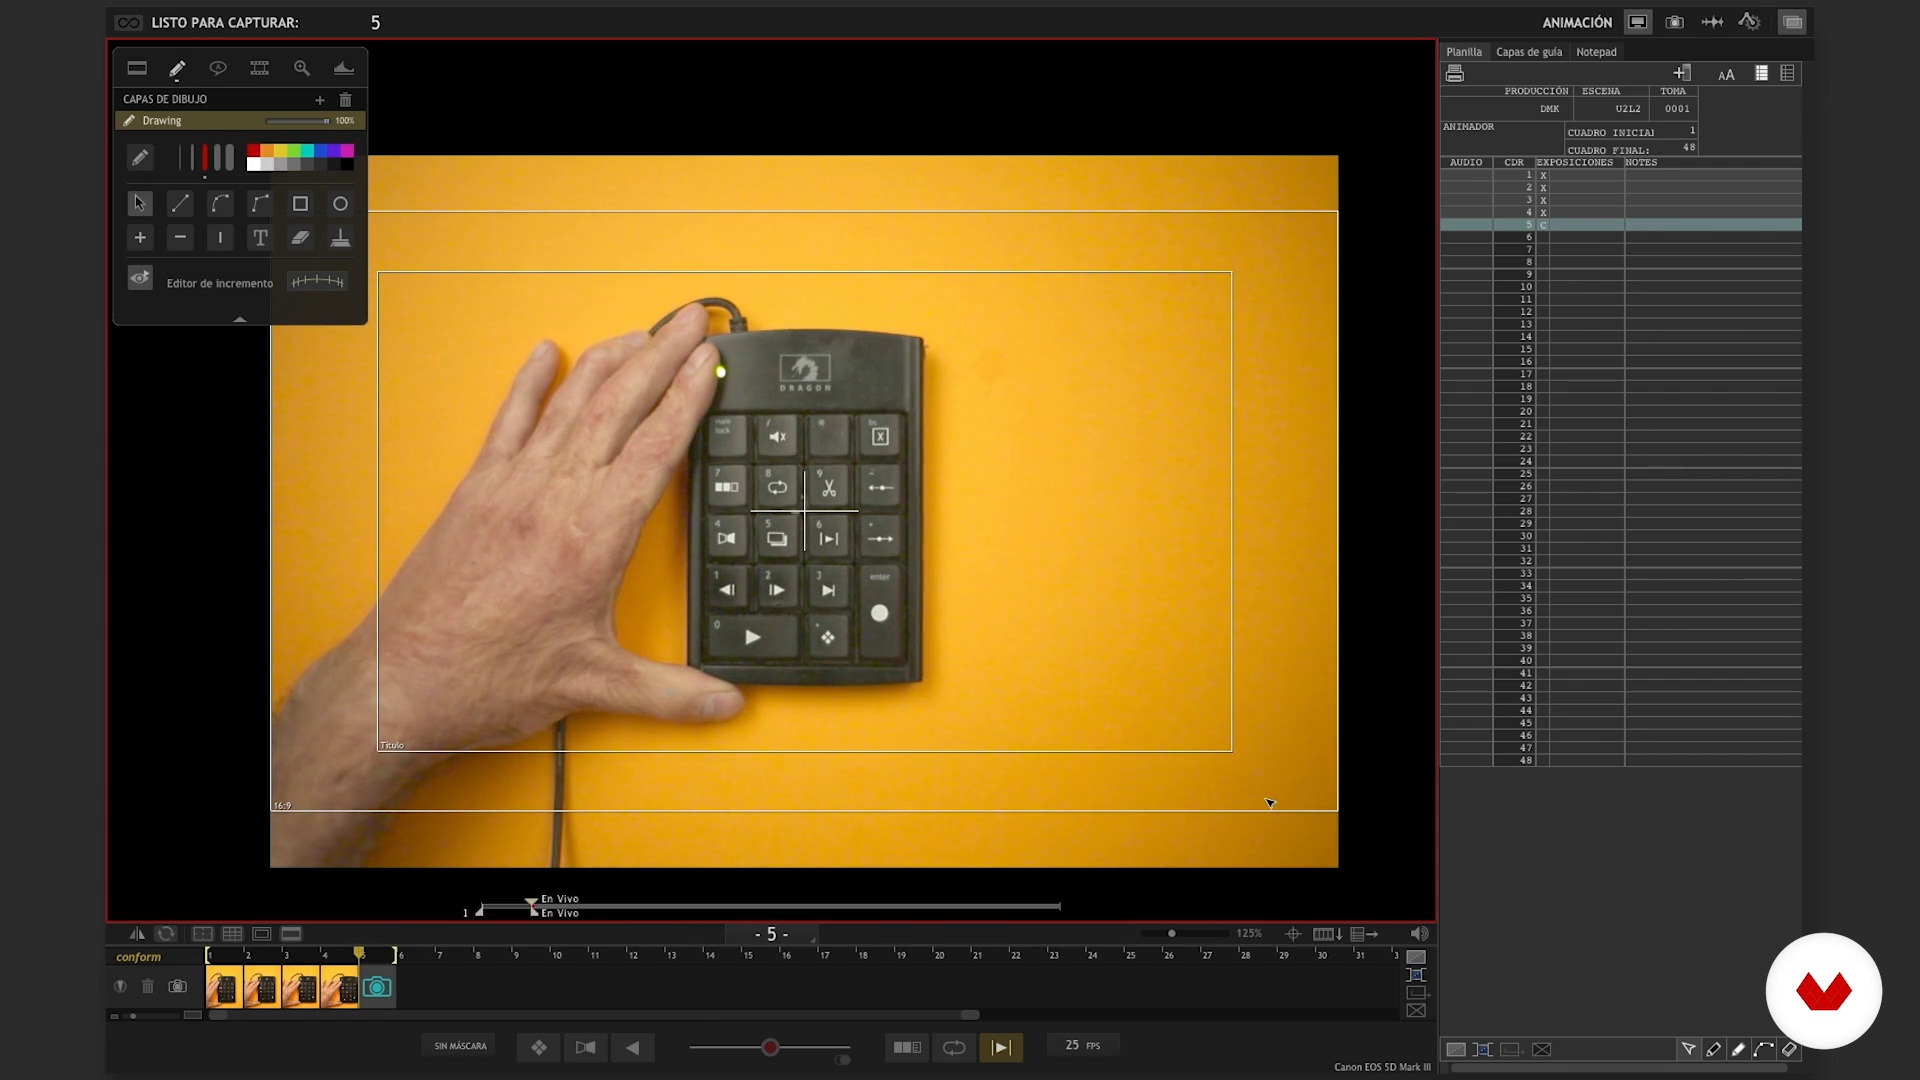Switch to Cinematography workspace camera icon
The image size is (1920, 1080).
point(1675,22)
